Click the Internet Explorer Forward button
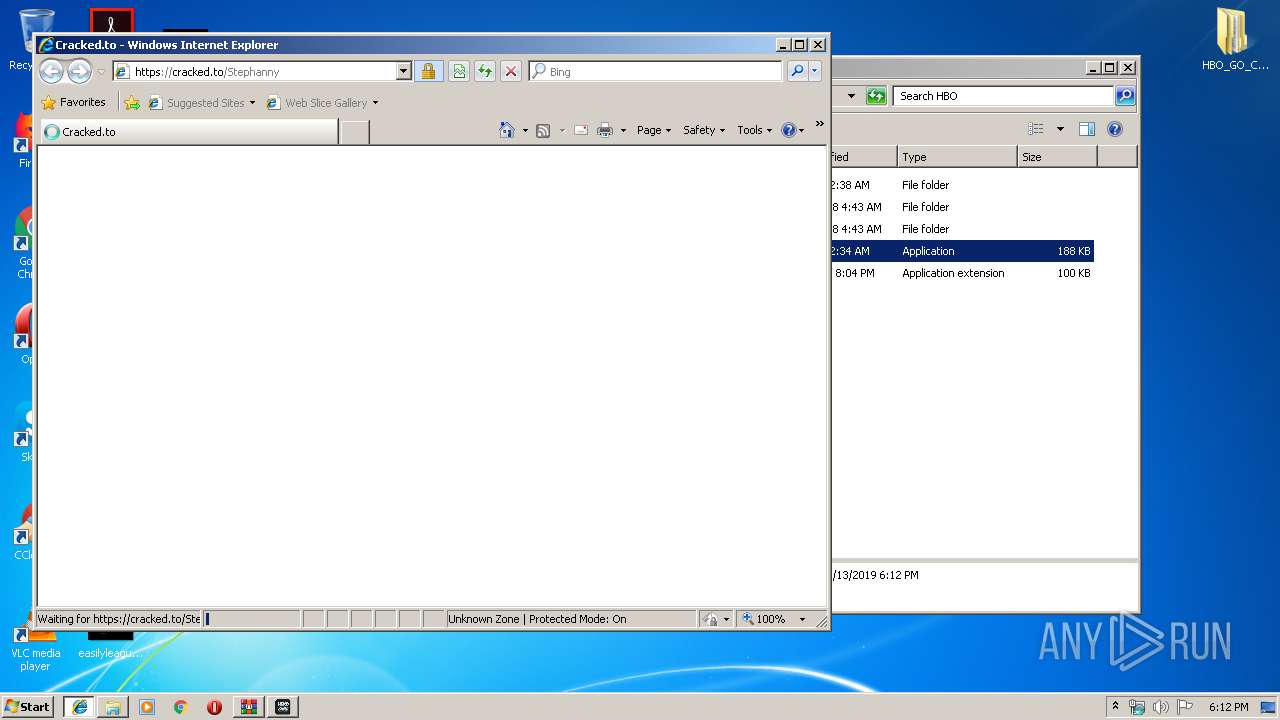Image resolution: width=1280 pixels, height=720 pixels. 79,71
